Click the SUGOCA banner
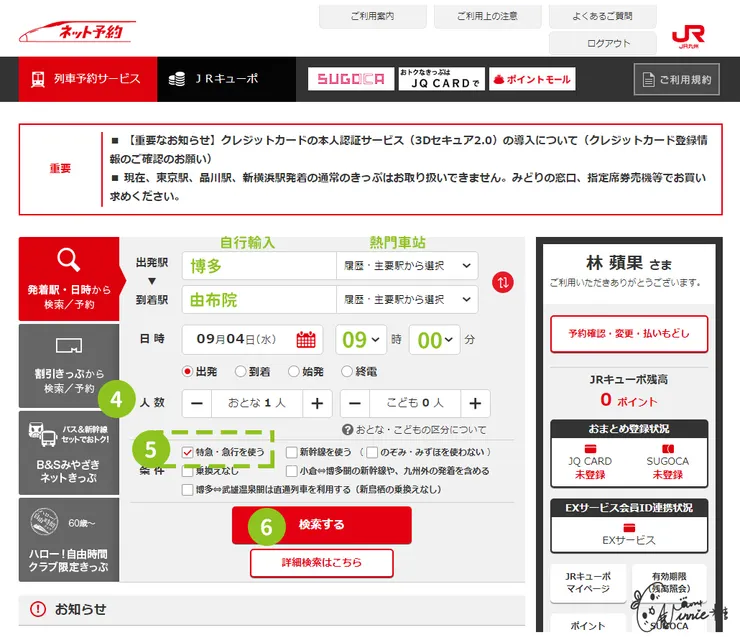740x637 pixels. pyautogui.click(x=351, y=79)
